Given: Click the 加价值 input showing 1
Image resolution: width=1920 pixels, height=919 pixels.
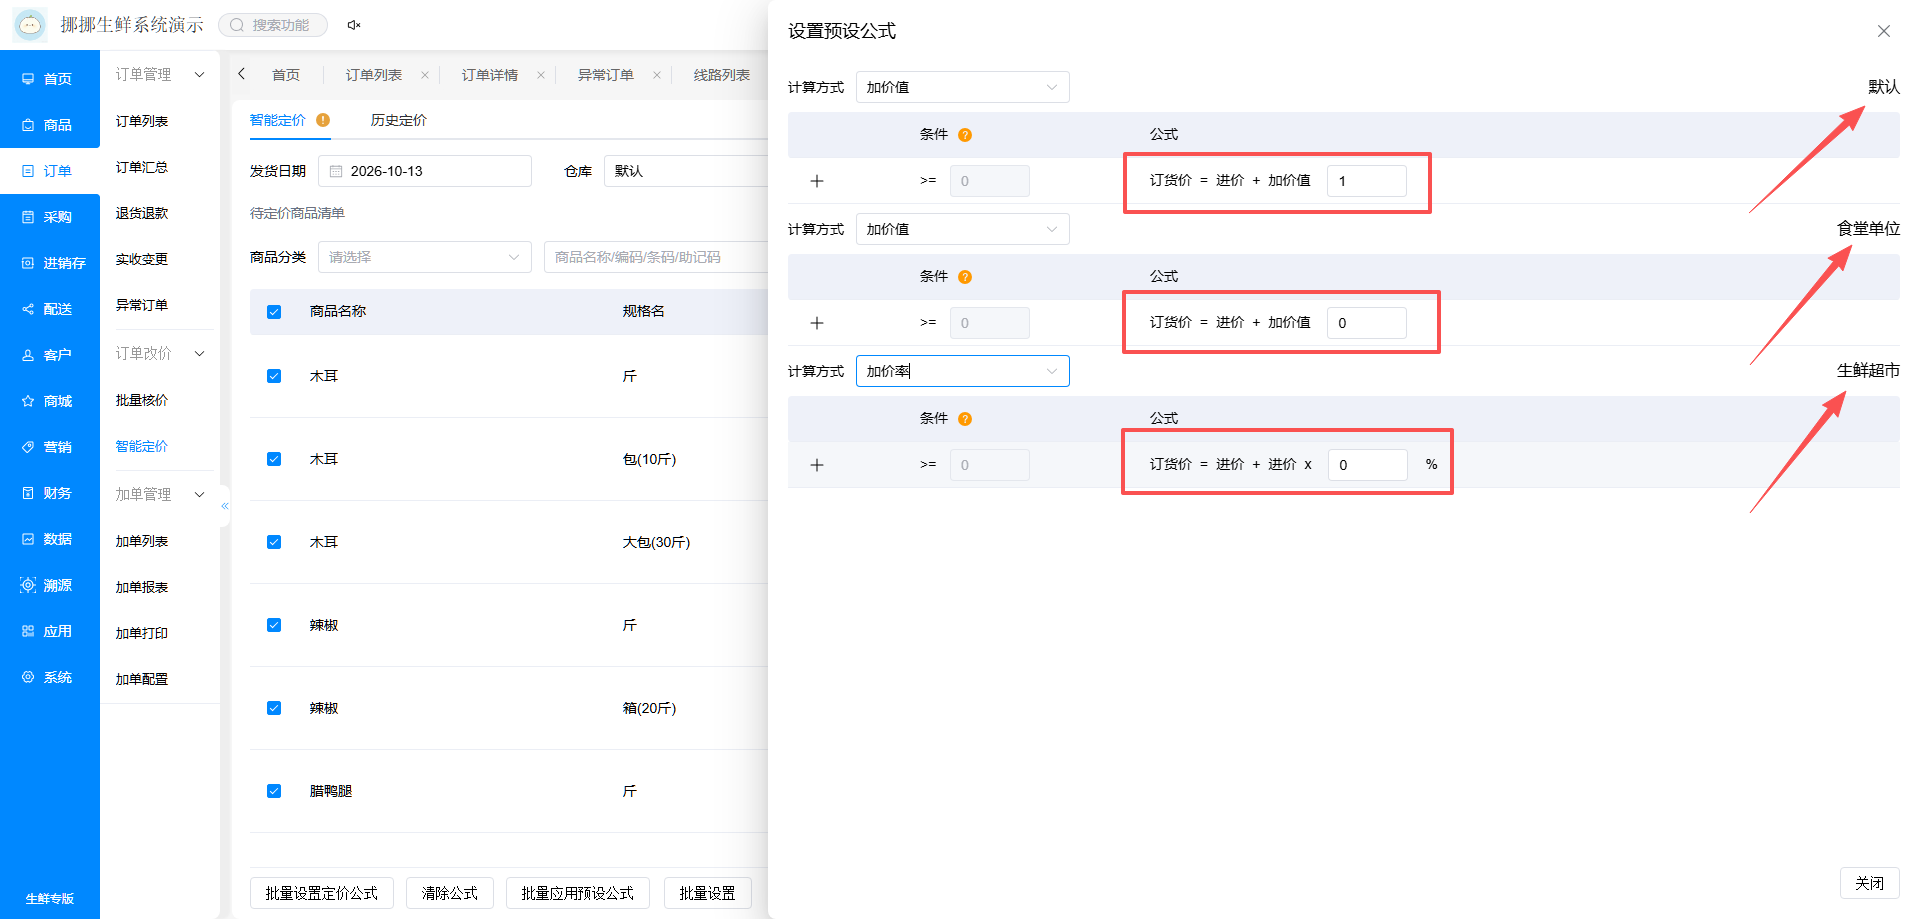Looking at the screenshot, I should pos(1366,181).
